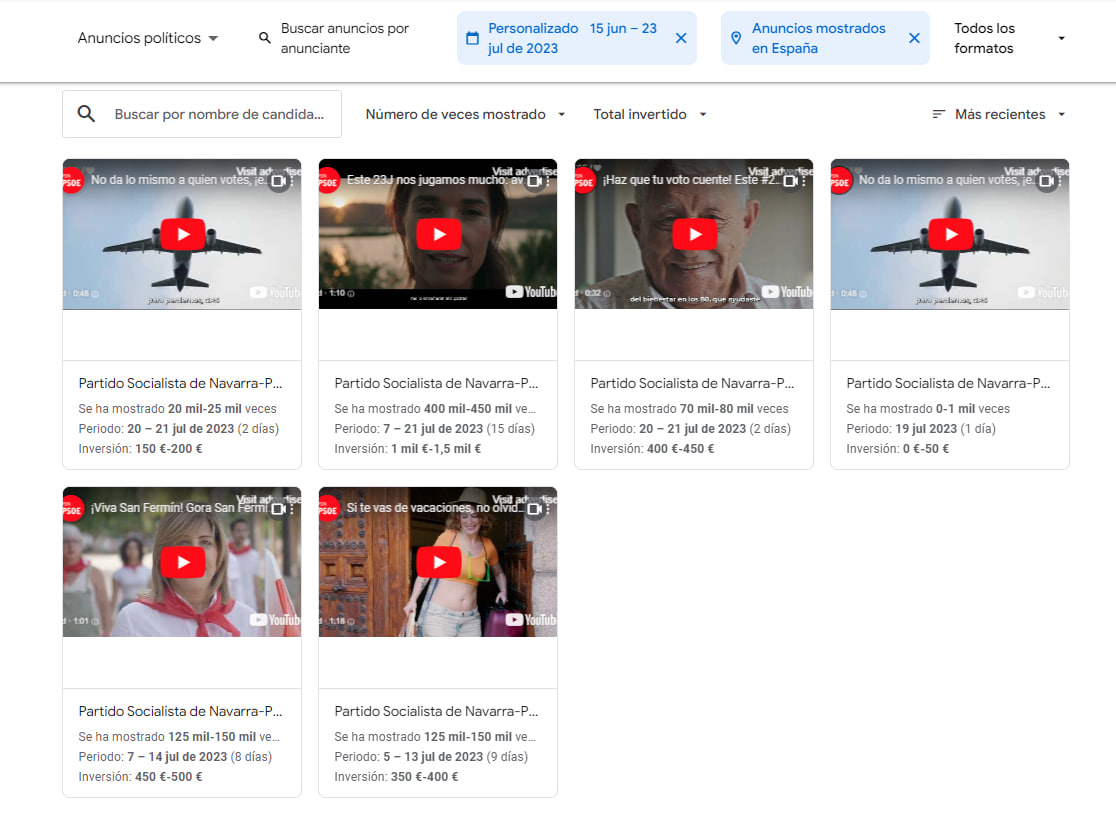
Task: Click advertiser name on the 0-1 mil veces card
Action: (x=948, y=383)
